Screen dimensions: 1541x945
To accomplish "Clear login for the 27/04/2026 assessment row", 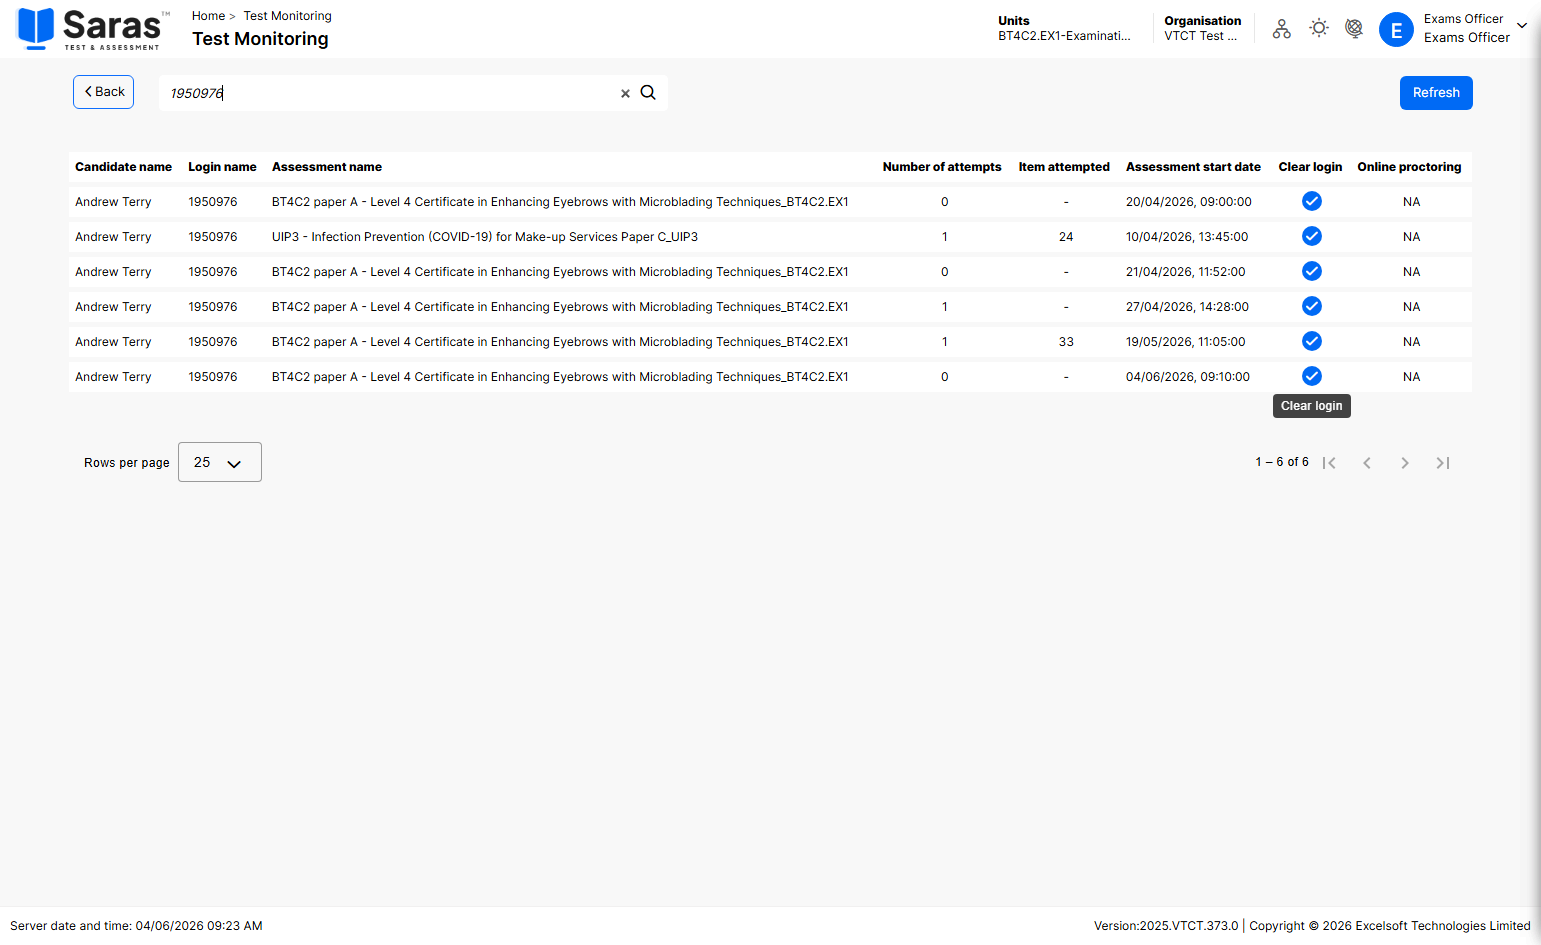I will pos(1312,306).
